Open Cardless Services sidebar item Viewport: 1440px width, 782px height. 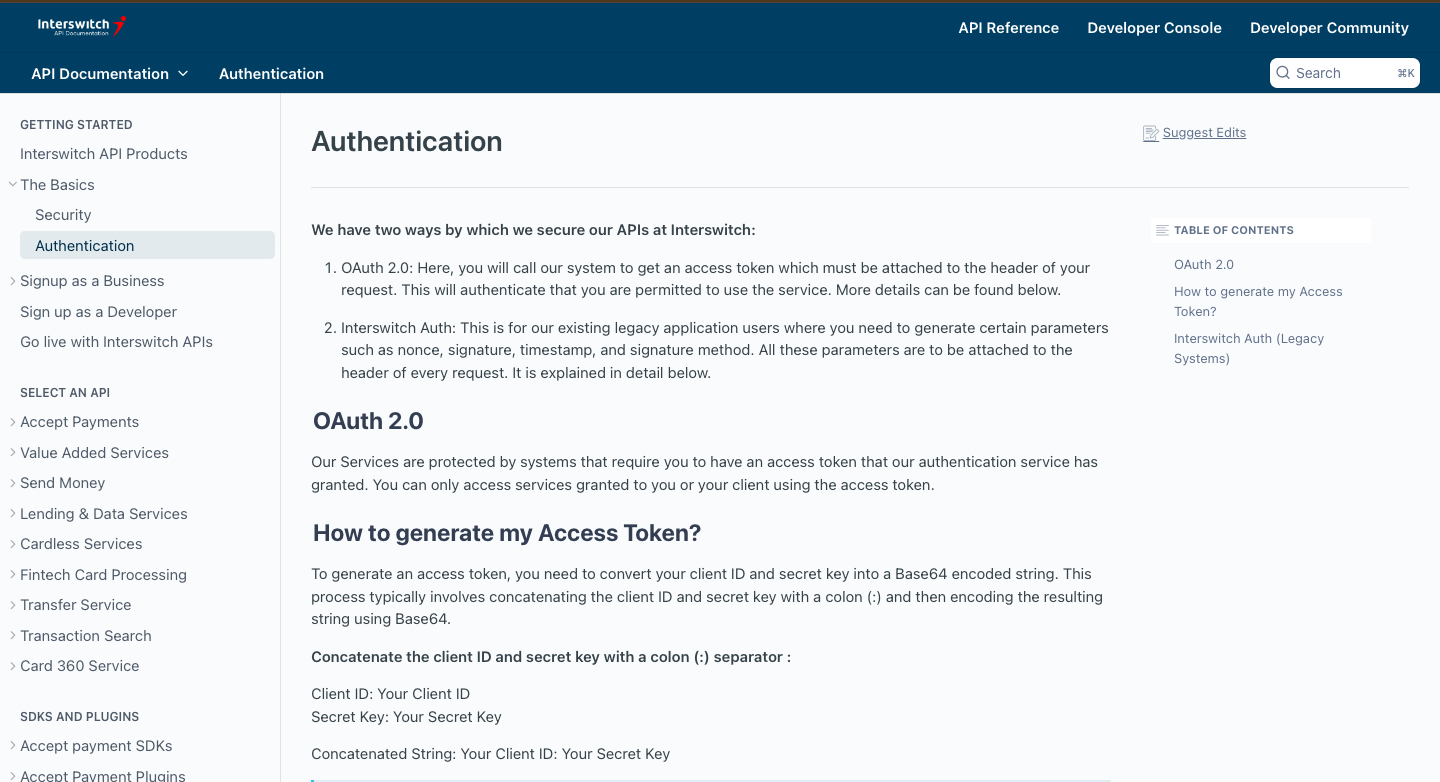point(81,544)
